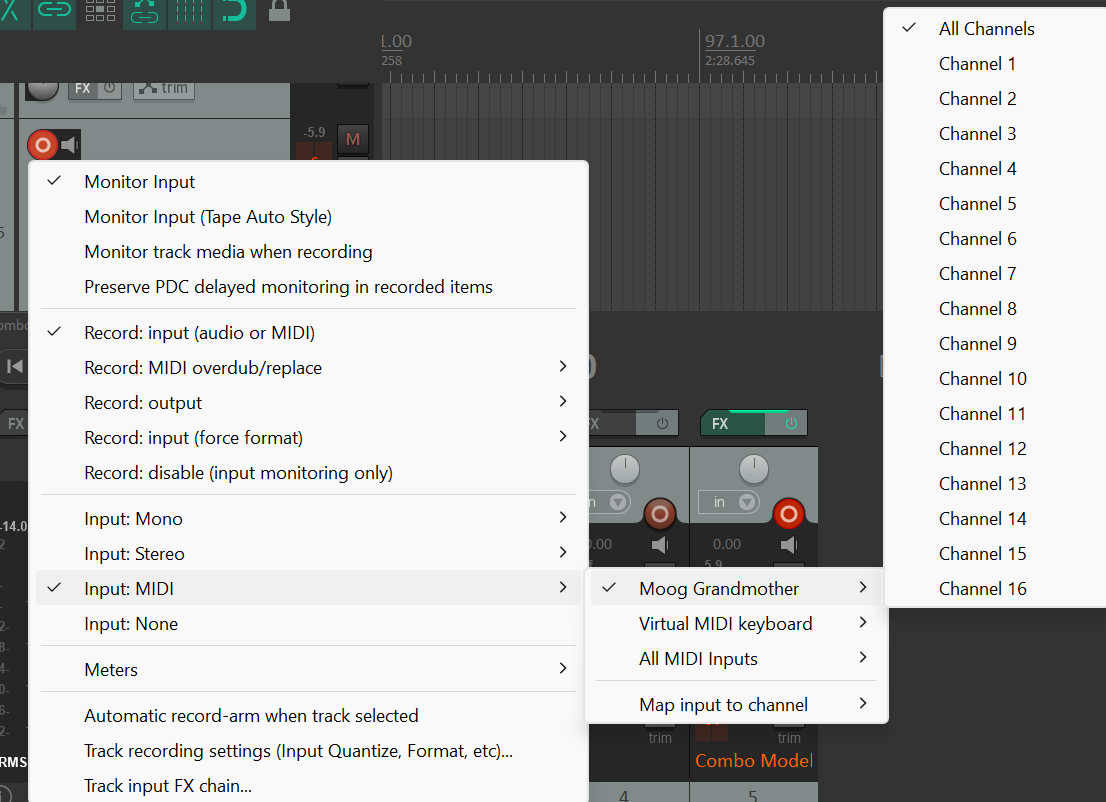Bypass FX power icon on track panel

109,88
